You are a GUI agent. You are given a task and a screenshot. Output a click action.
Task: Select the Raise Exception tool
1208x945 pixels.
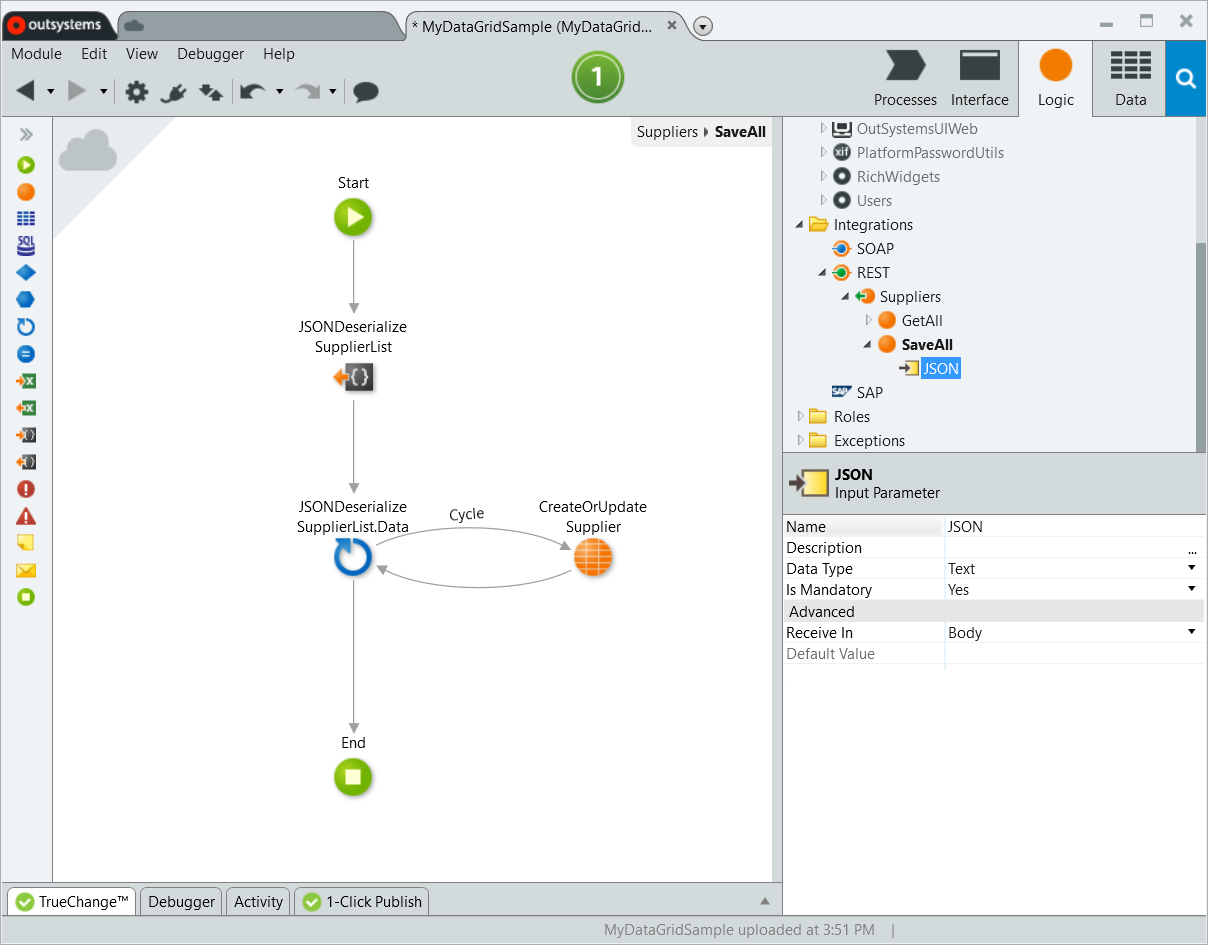pos(26,489)
